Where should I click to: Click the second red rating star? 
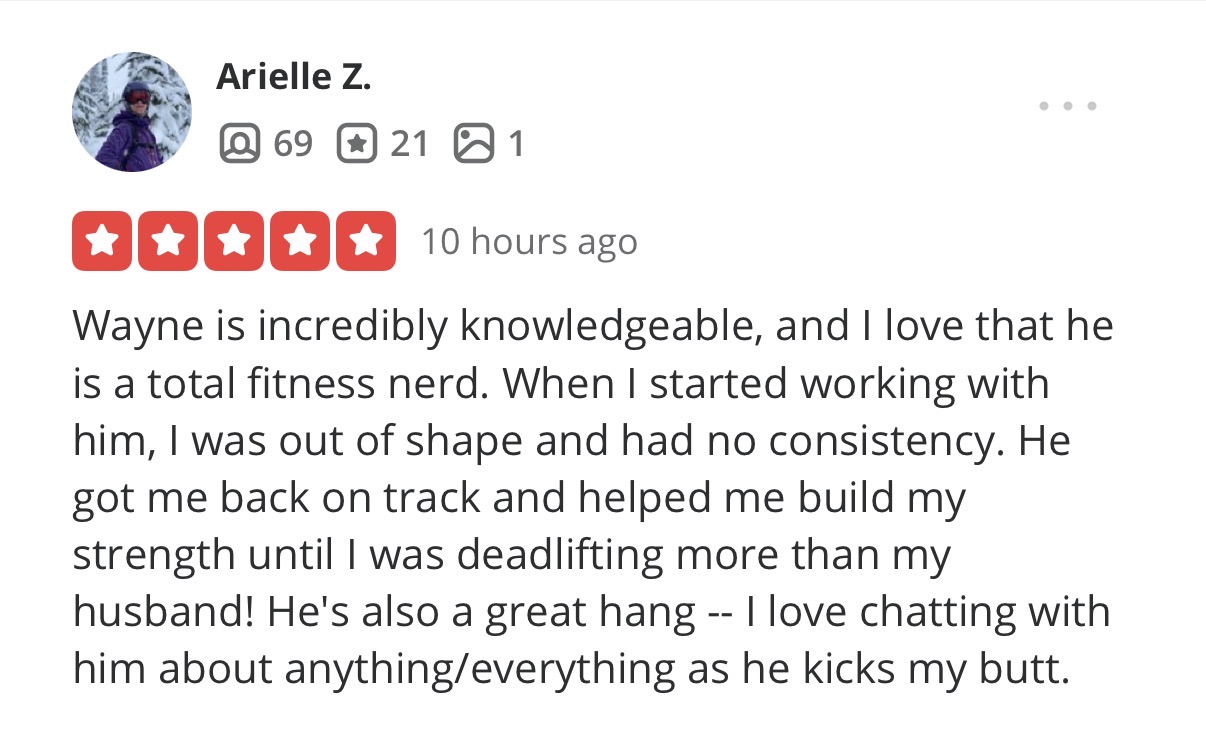[168, 241]
